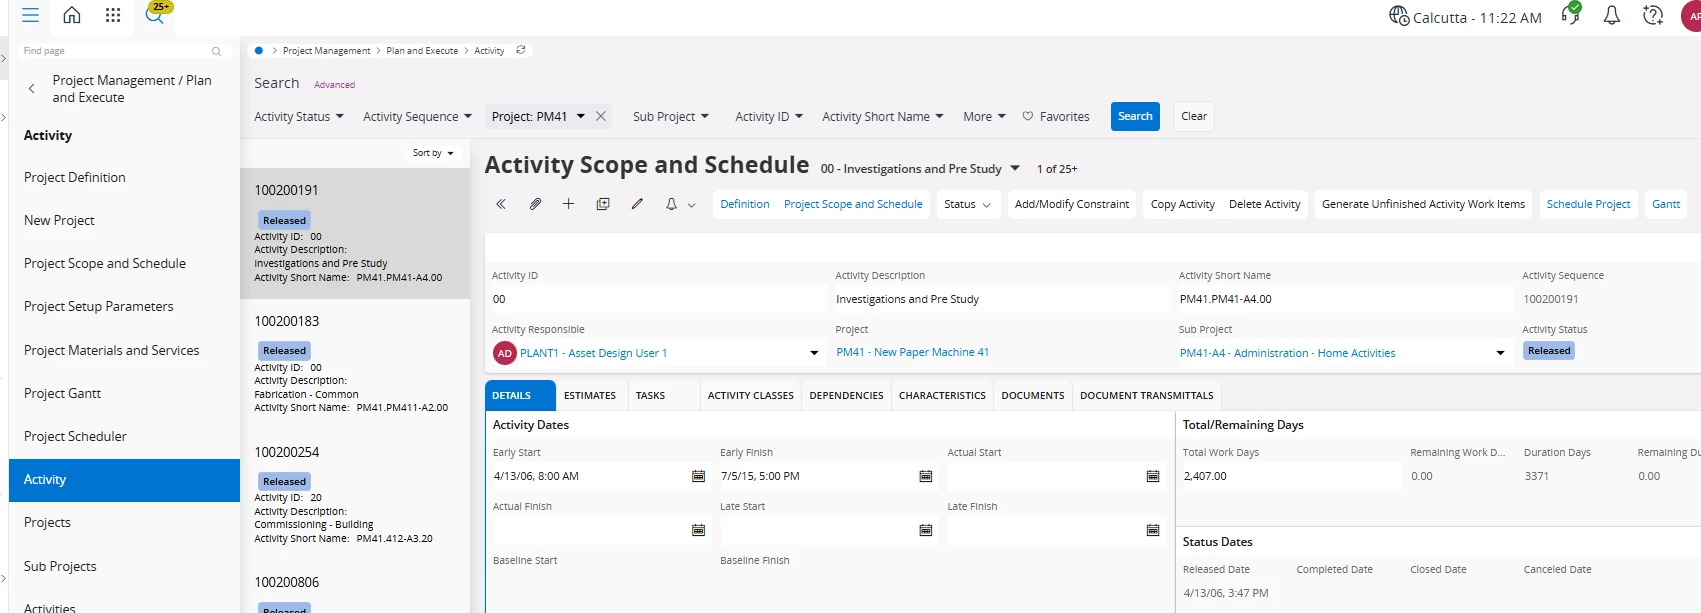Select activity card 100200183
The height and width of the screenshot is (613, 1701).
(355, 364)
